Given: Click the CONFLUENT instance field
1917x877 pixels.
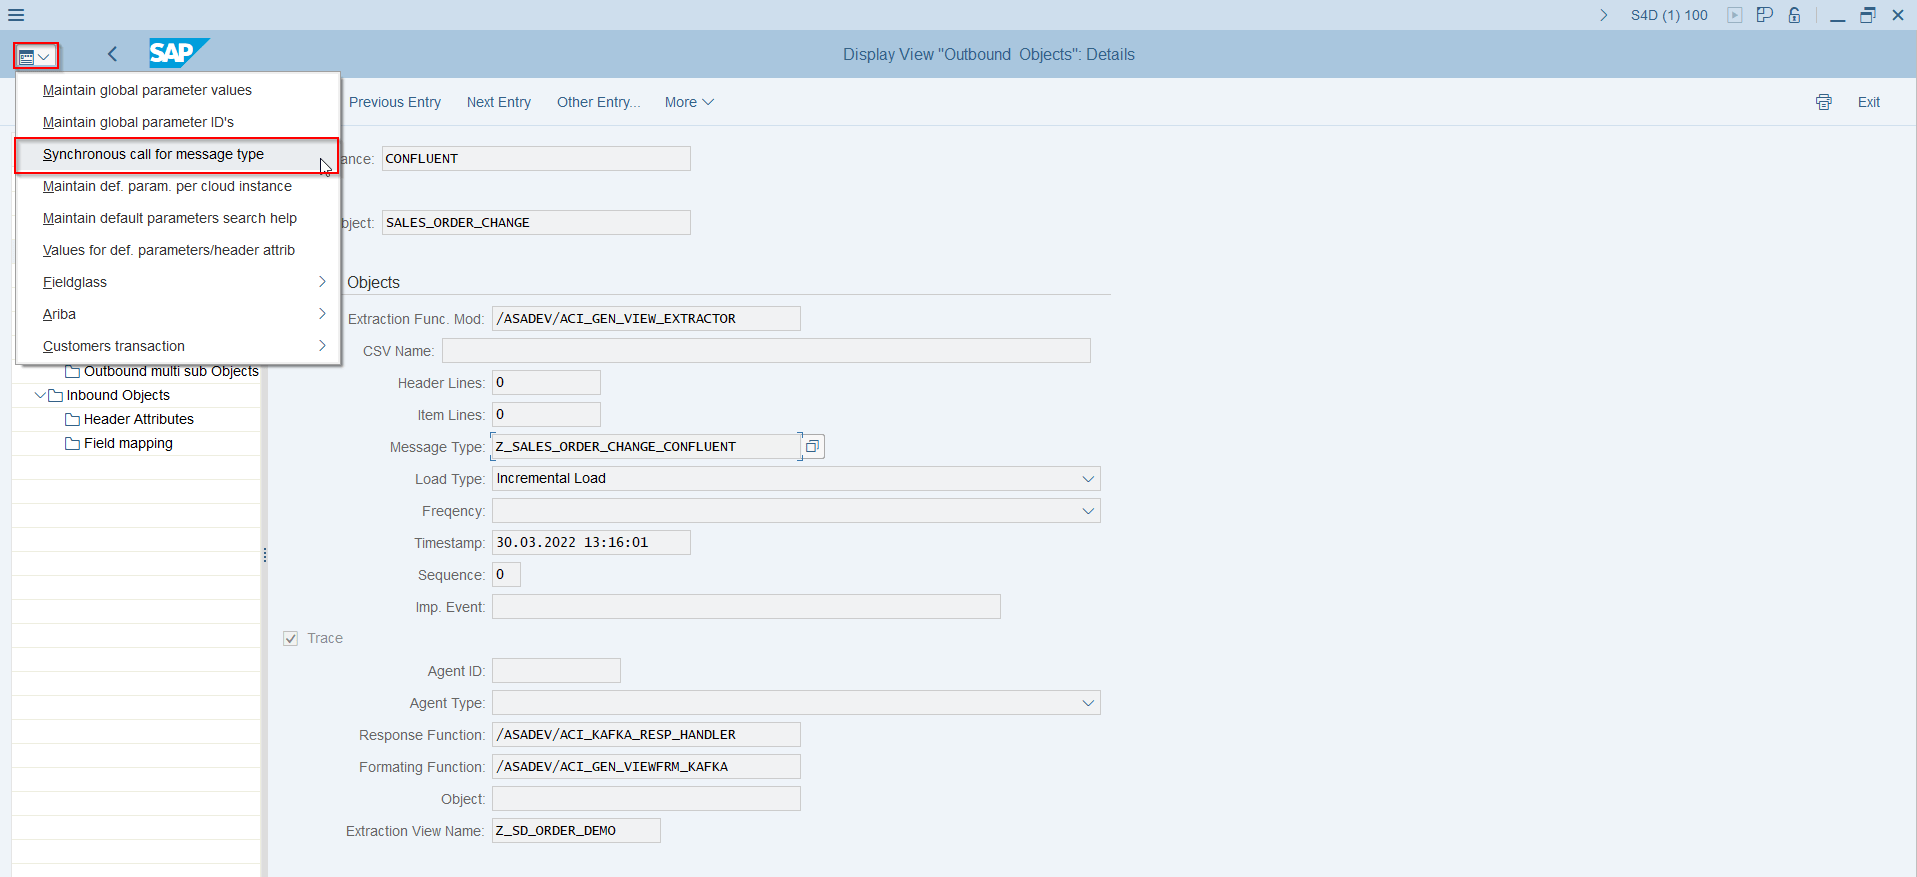Looking at the screenshot, I should [x=536, y=159].
